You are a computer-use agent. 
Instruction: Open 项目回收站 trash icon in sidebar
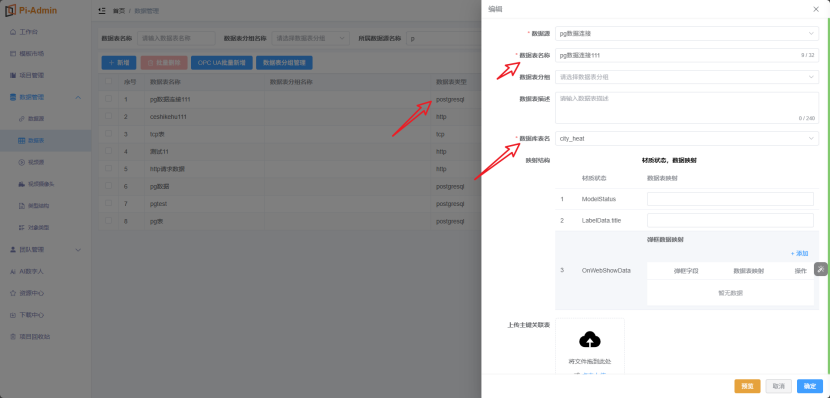coord(13,337)
